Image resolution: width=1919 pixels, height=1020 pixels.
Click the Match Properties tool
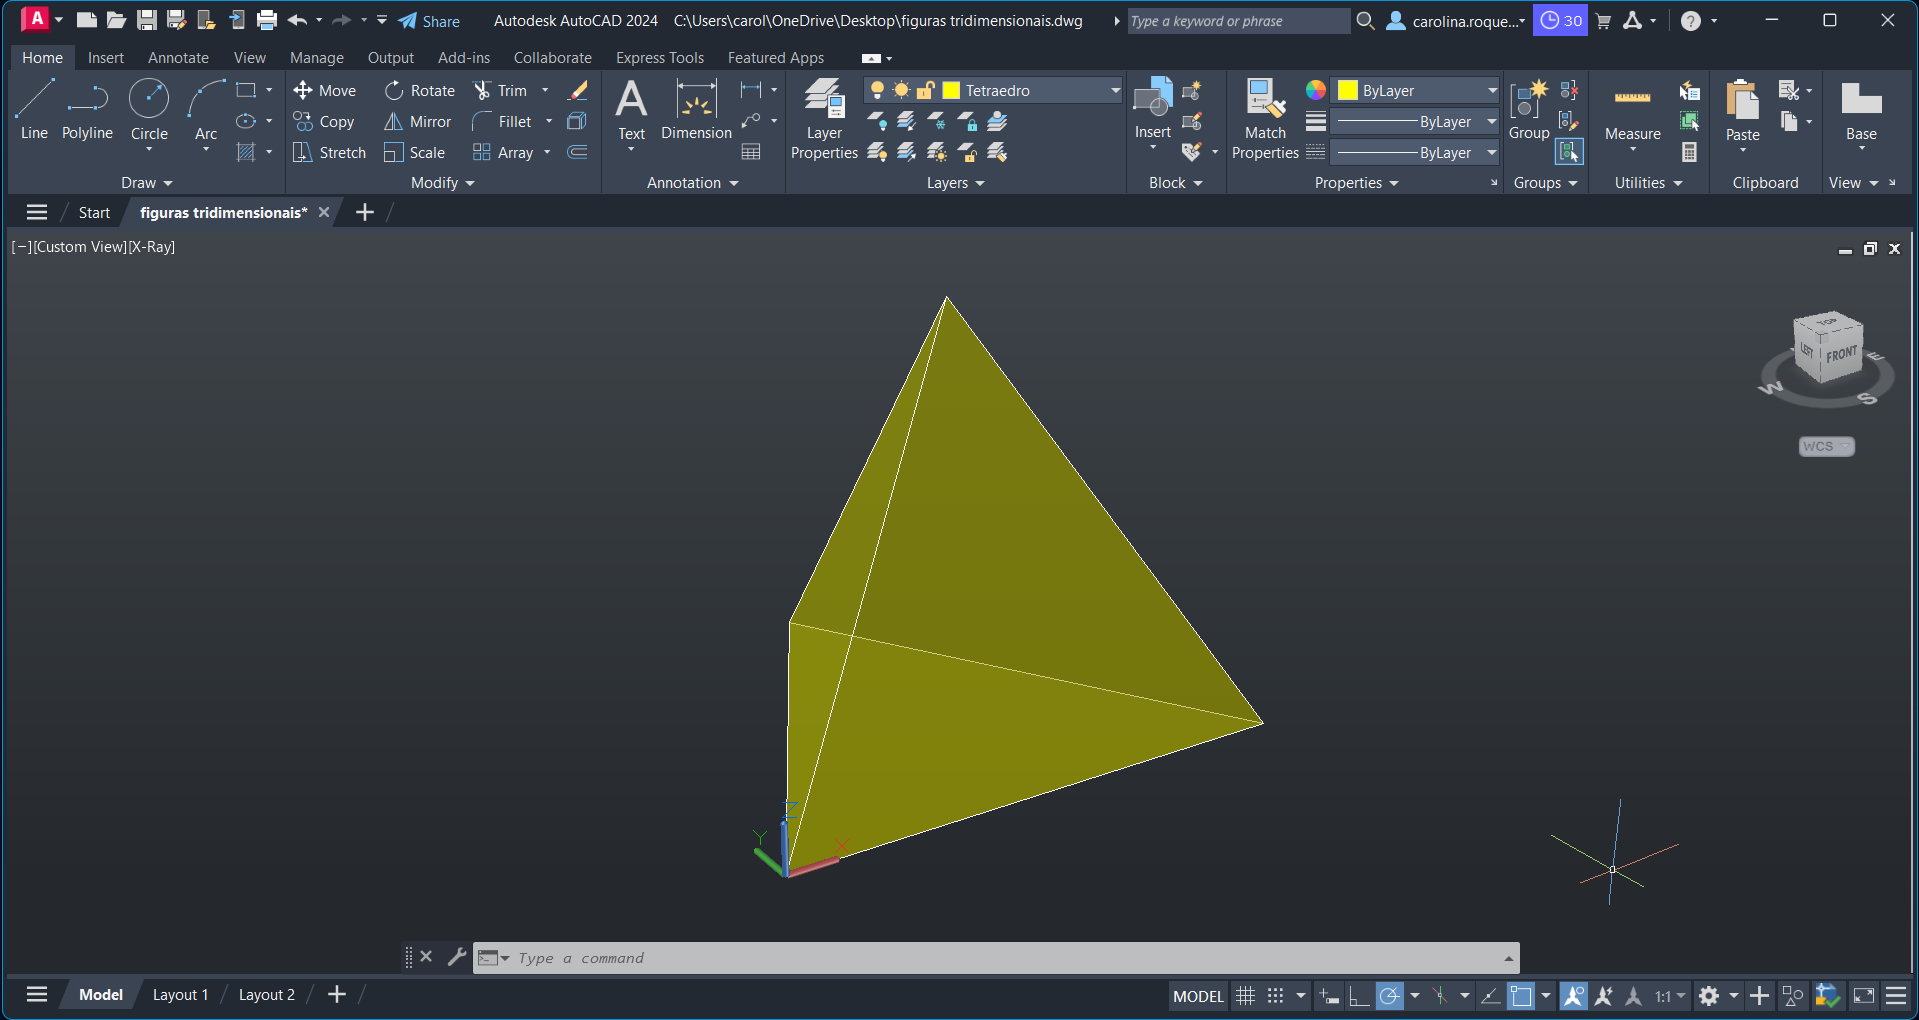tap(1265, 118)
